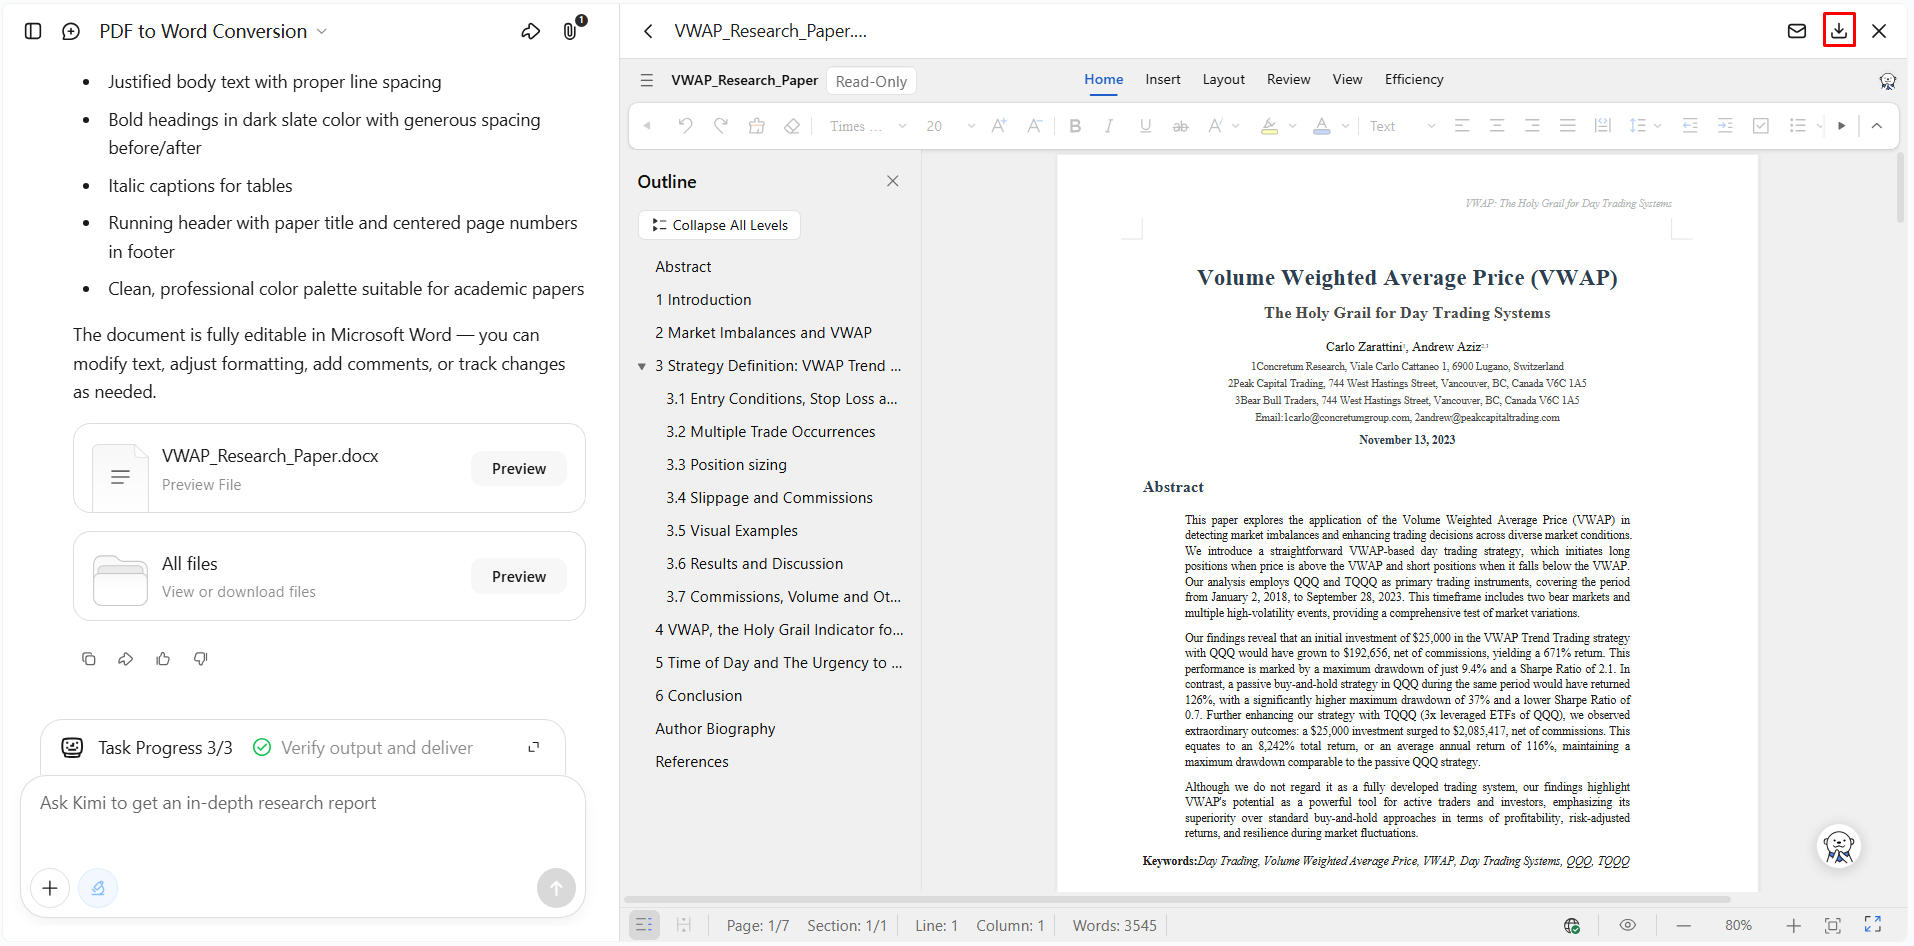
Task: Collapse the 3 Strategy Definition outline node
Action: coord(642,367)
